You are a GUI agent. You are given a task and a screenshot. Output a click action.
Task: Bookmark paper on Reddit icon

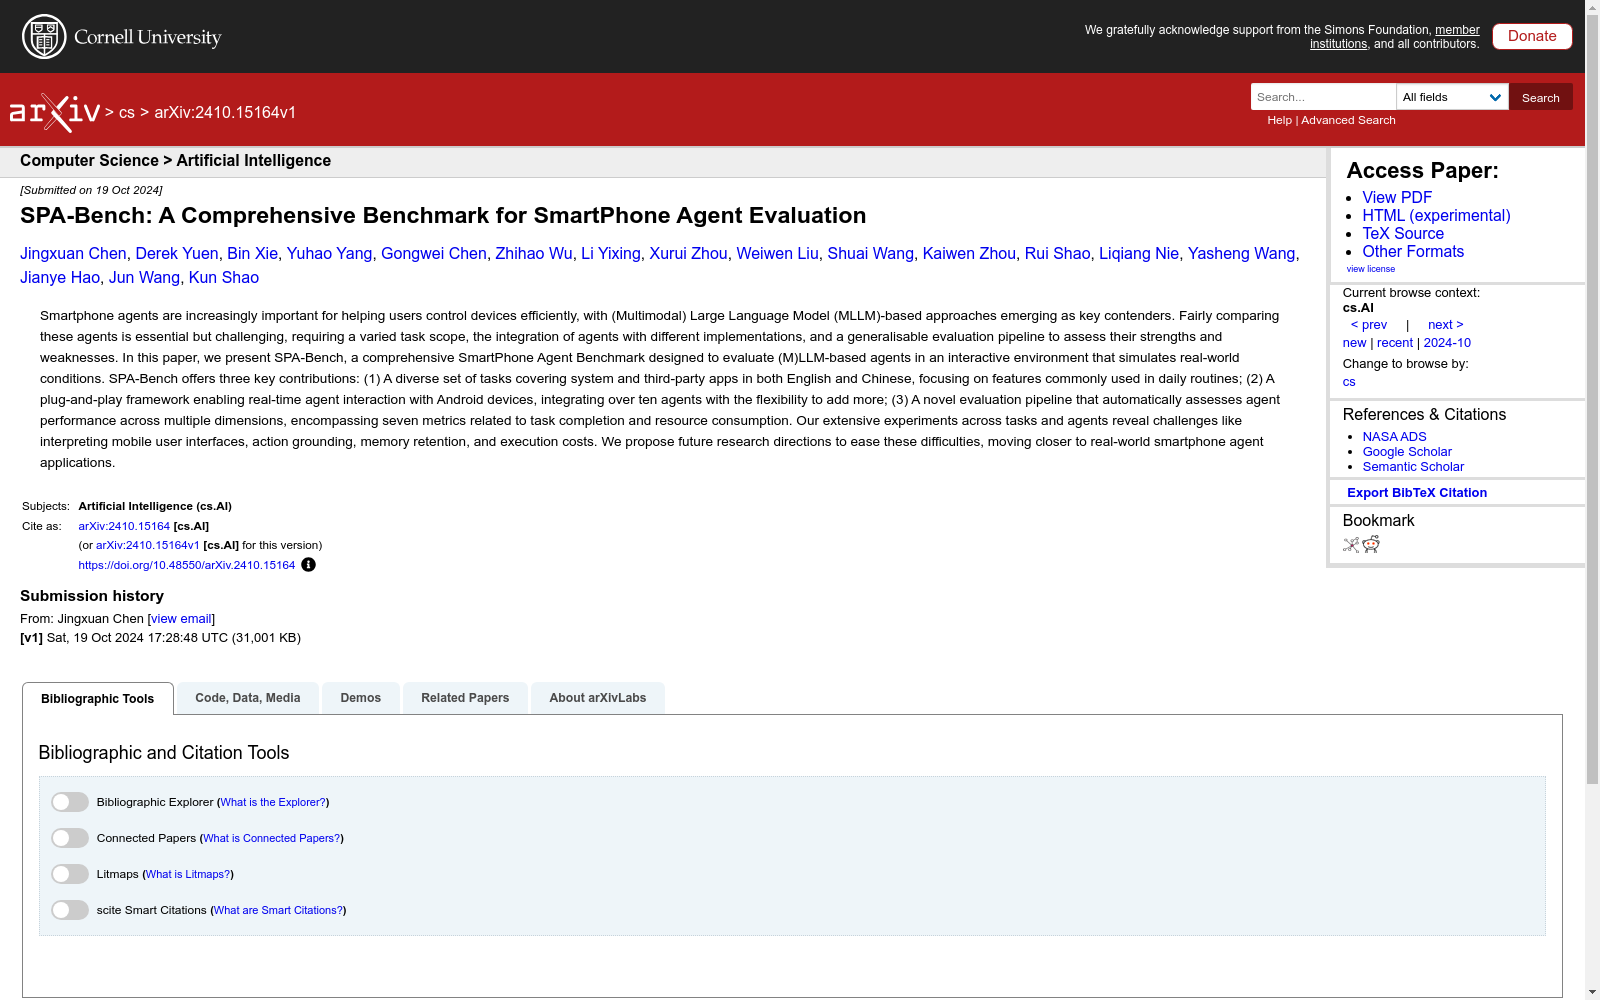pyautogui.click(x=1371, y=544)
